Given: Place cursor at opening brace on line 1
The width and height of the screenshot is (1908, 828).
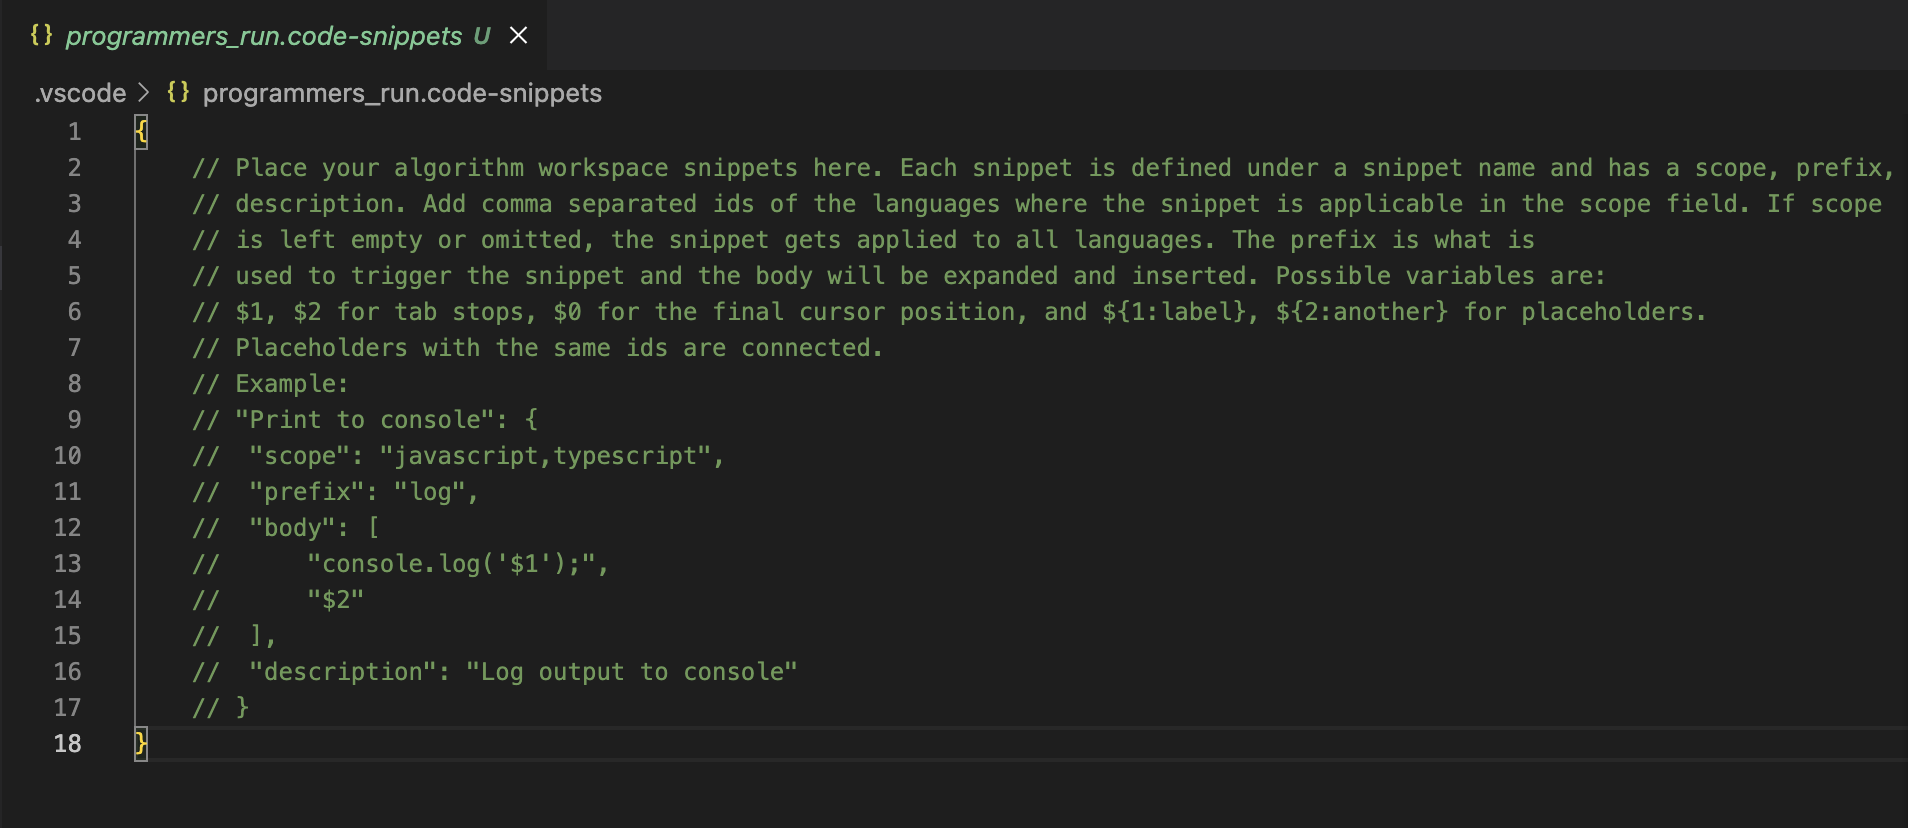Looking at the screenshot, I should tap(141, 132).
